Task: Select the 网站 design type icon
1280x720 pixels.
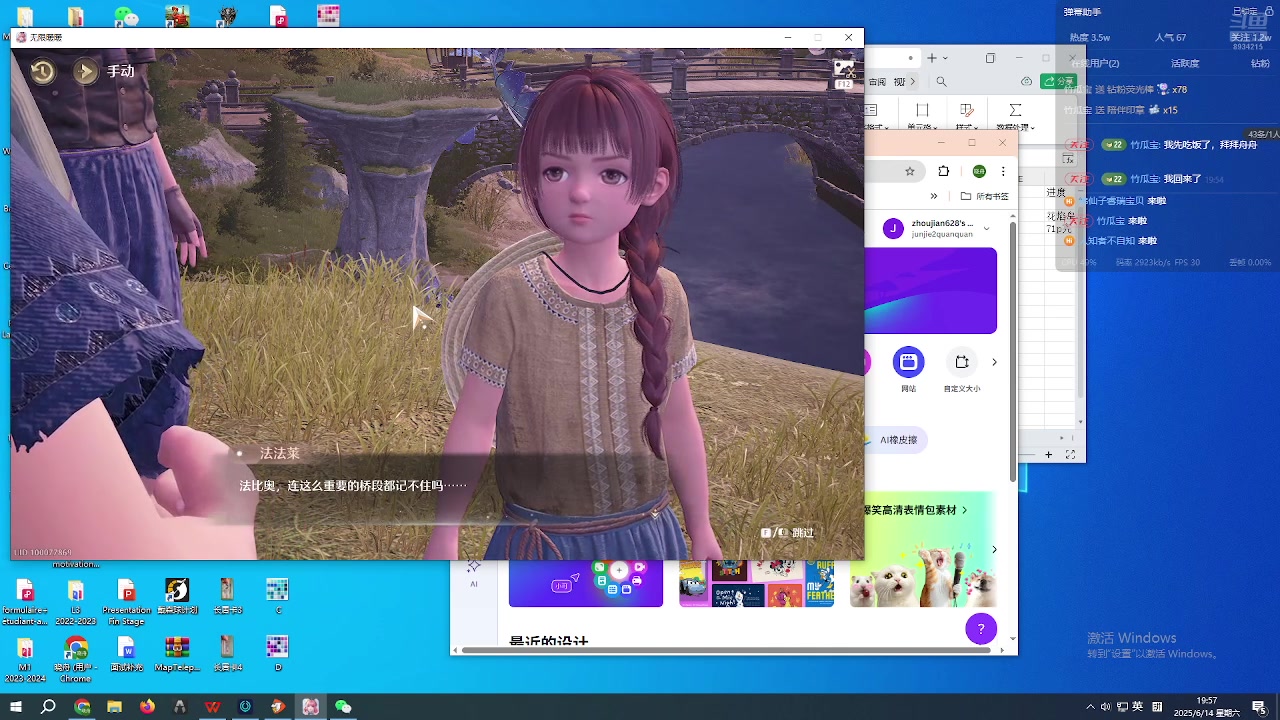Action: (908, 369)
